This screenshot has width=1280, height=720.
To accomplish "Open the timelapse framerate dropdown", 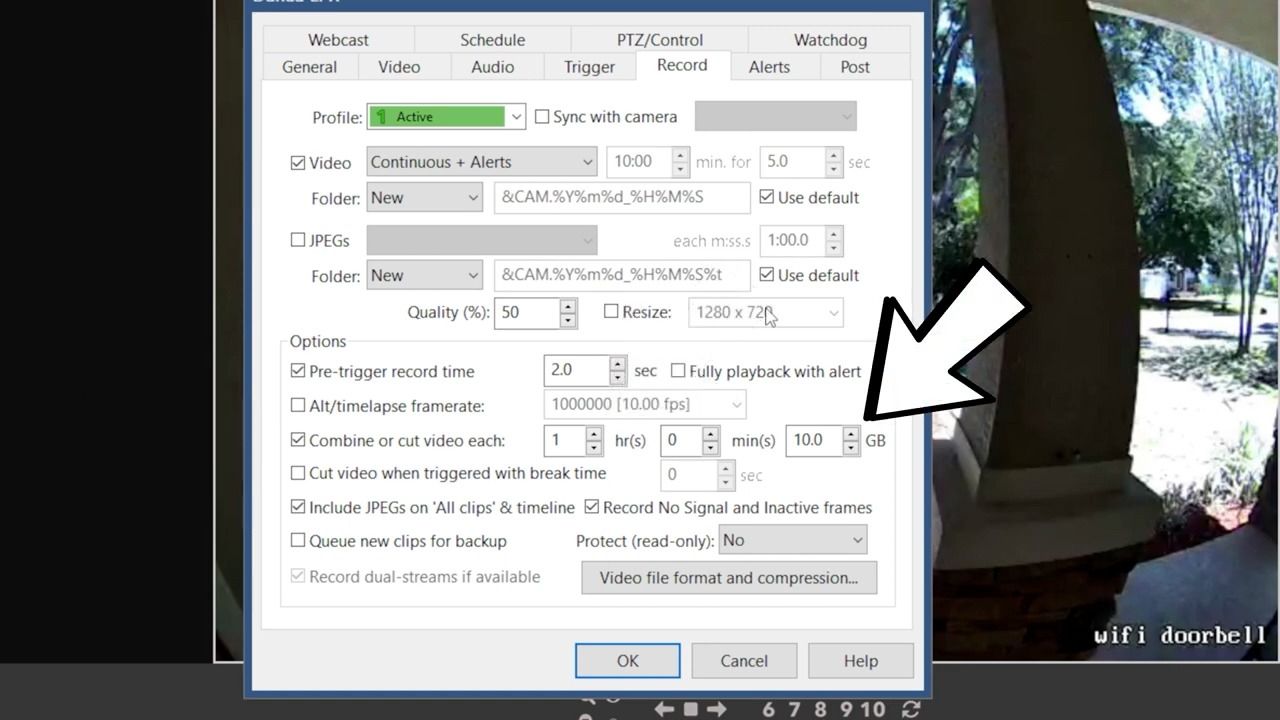I will 645,404.
